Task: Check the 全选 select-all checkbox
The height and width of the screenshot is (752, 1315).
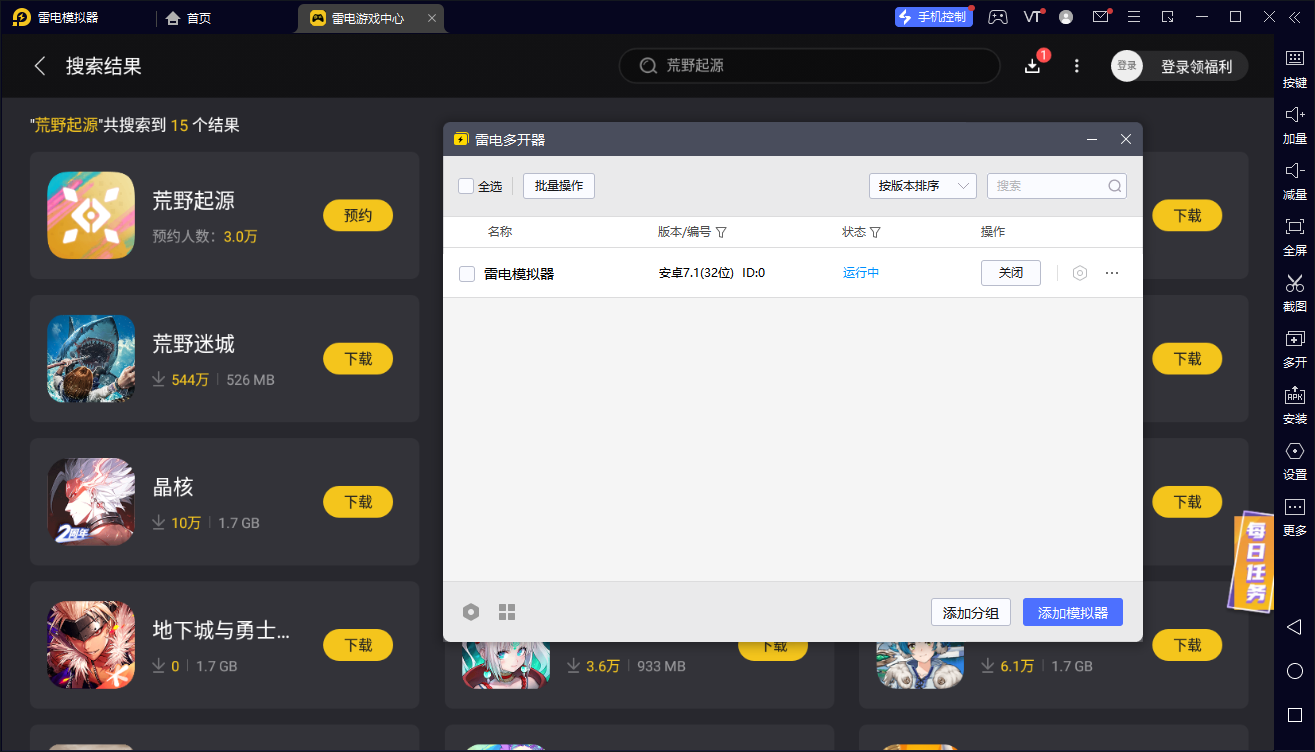Action: (x=466, y=186)
